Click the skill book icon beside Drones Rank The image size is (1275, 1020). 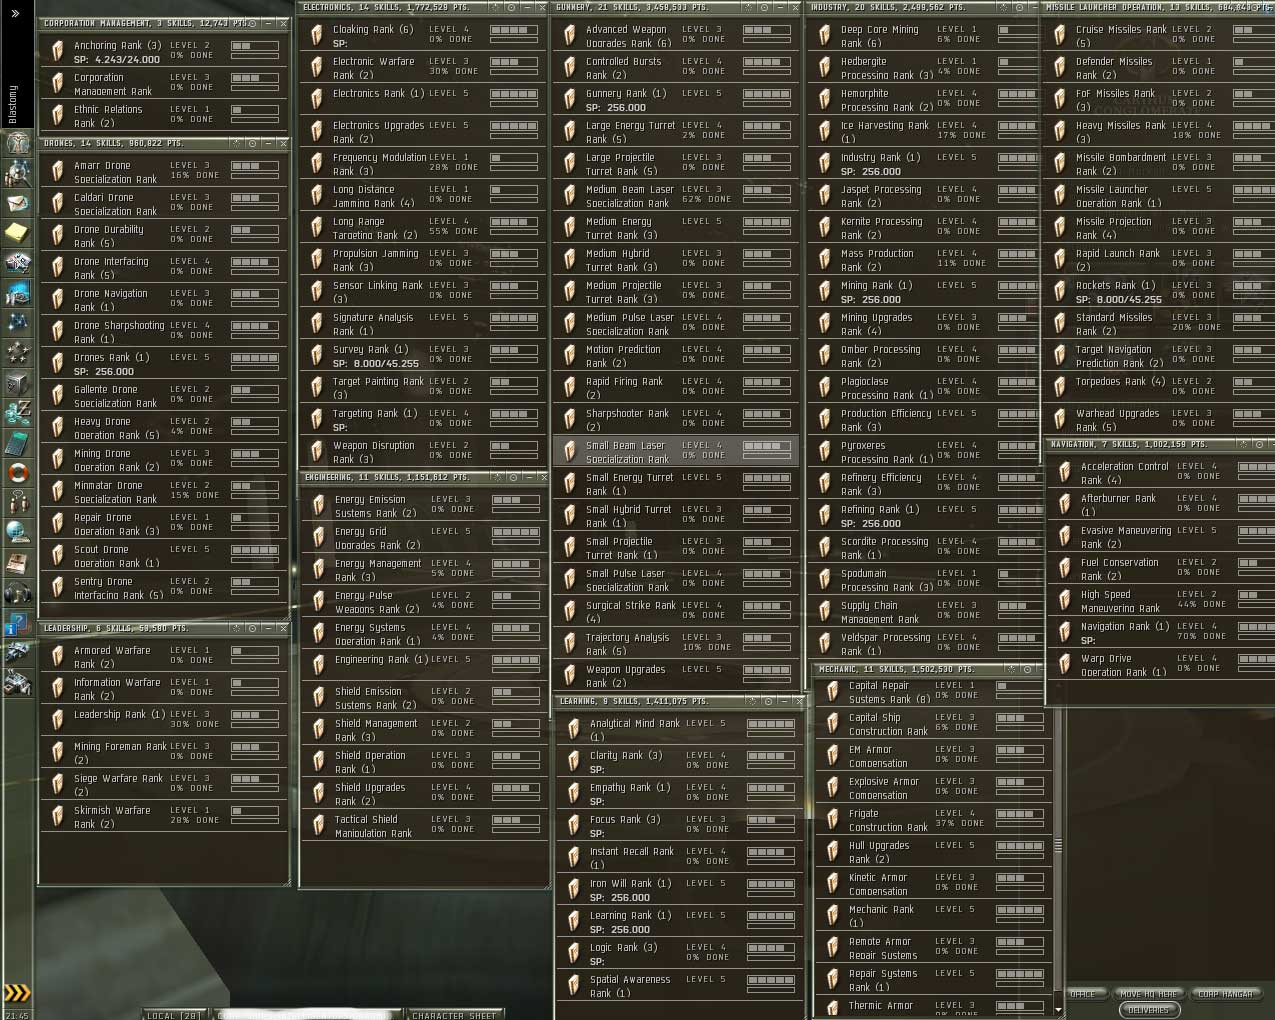(58, 363)
